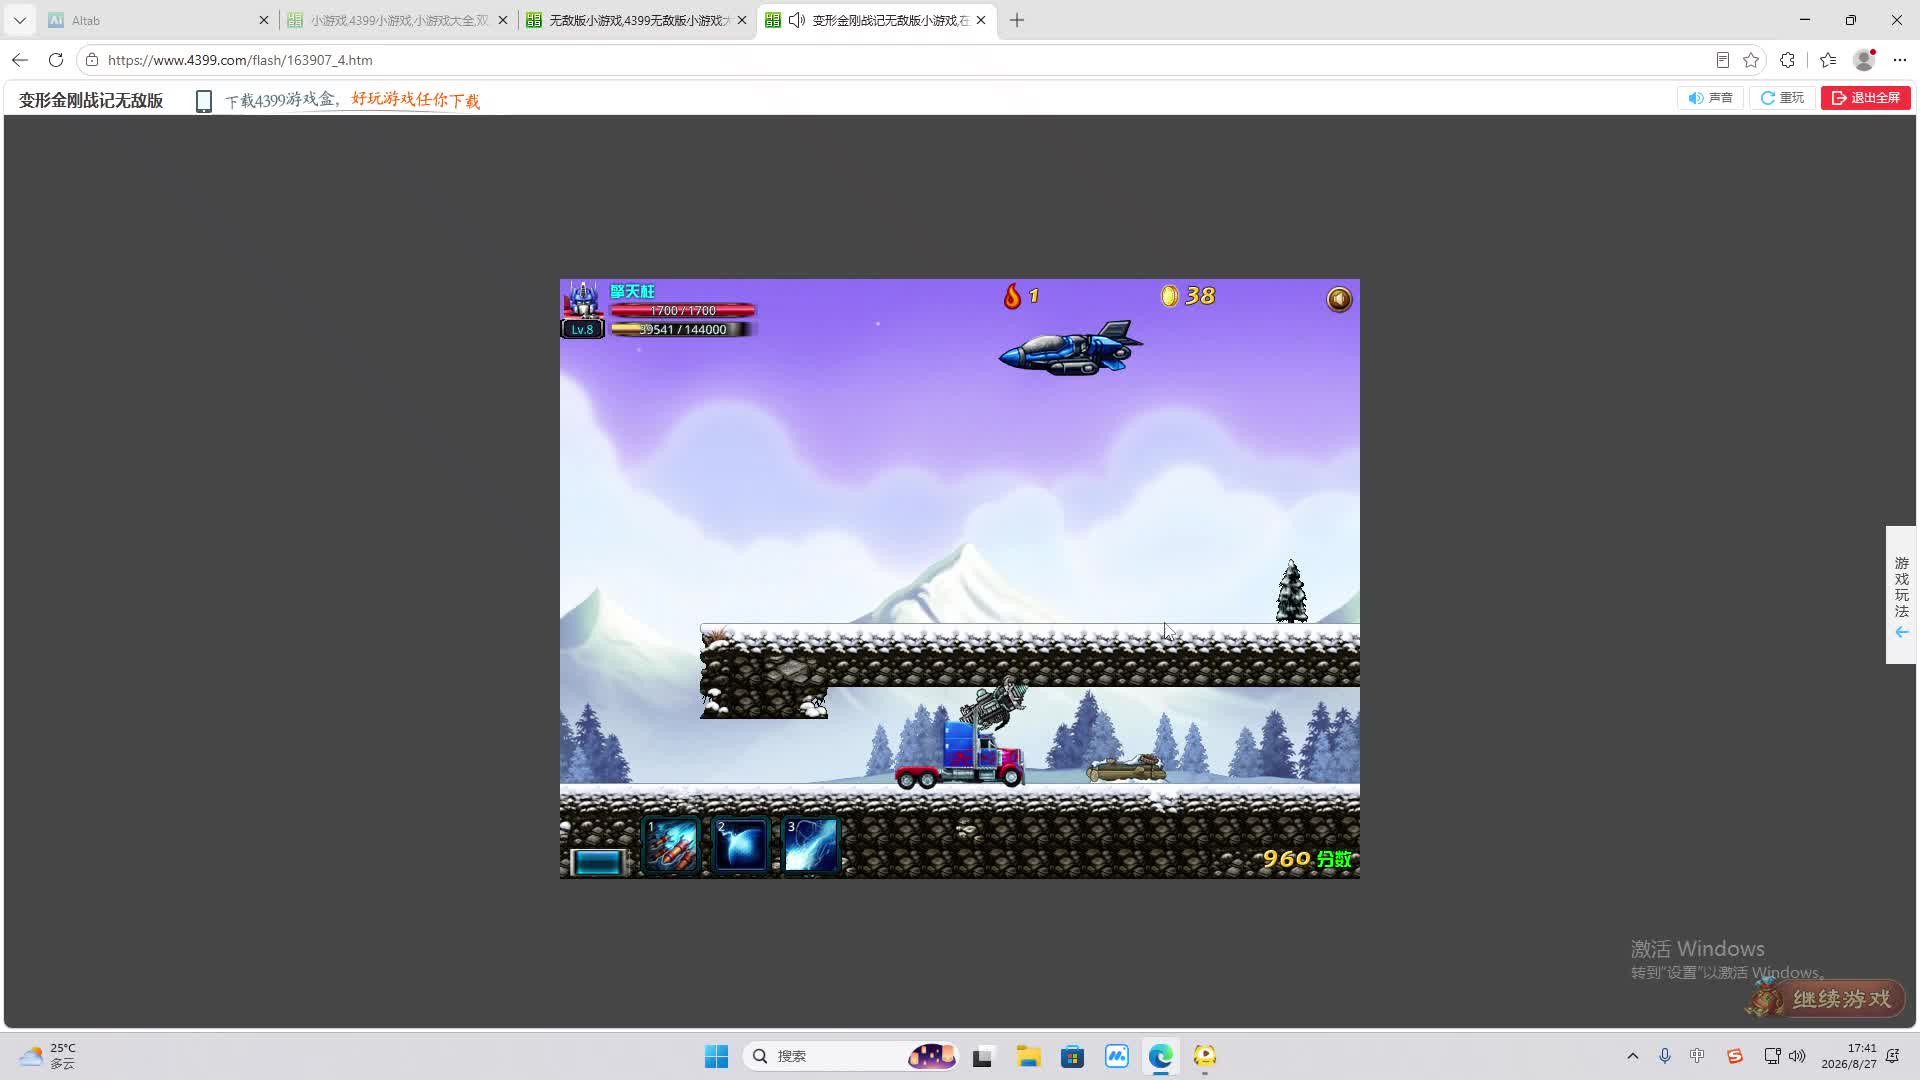The image size is (1920, 1080).
Task: Activate skill 2 blue orb icon
Action: point(741,845)
